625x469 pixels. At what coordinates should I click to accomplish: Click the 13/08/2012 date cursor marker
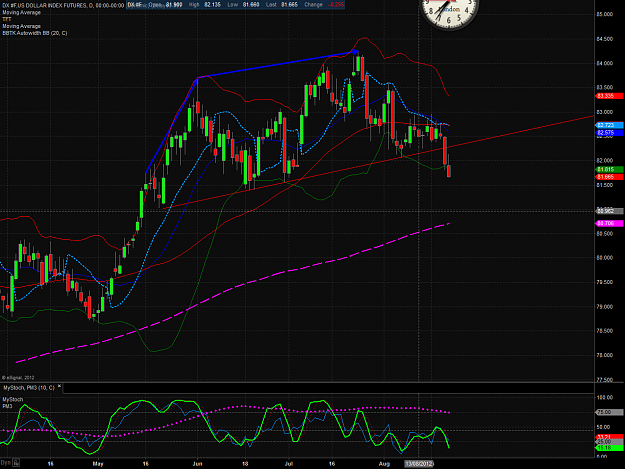point(419,464)
